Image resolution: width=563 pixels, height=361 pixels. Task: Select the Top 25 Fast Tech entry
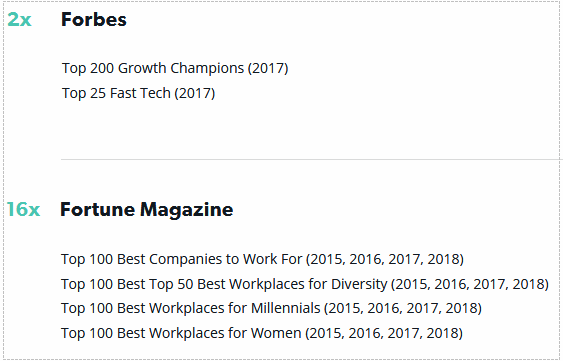[138, 93]
